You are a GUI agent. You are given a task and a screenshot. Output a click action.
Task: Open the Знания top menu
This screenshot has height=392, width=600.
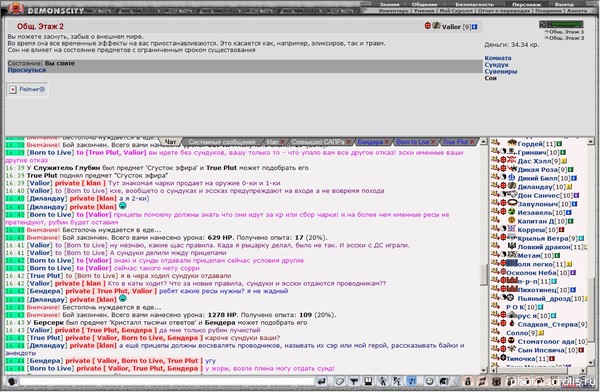click(x=389, y=4)
